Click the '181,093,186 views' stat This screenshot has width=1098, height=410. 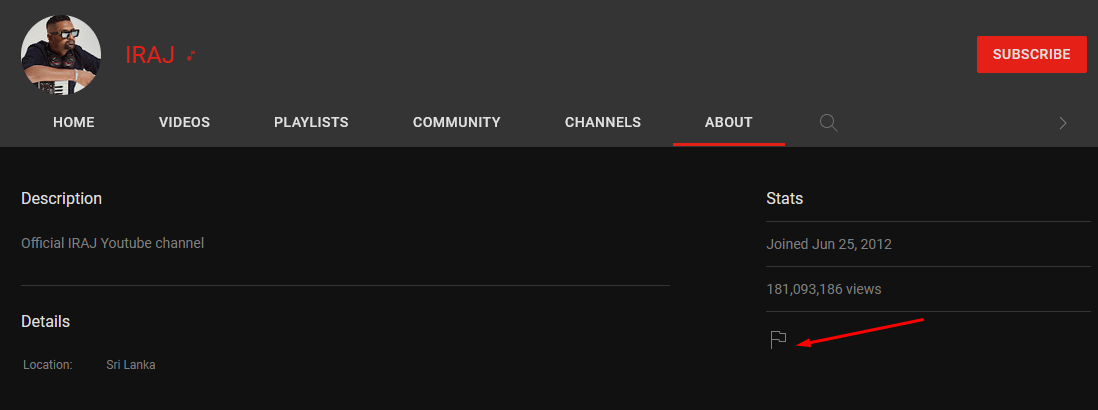coord(824,289)
